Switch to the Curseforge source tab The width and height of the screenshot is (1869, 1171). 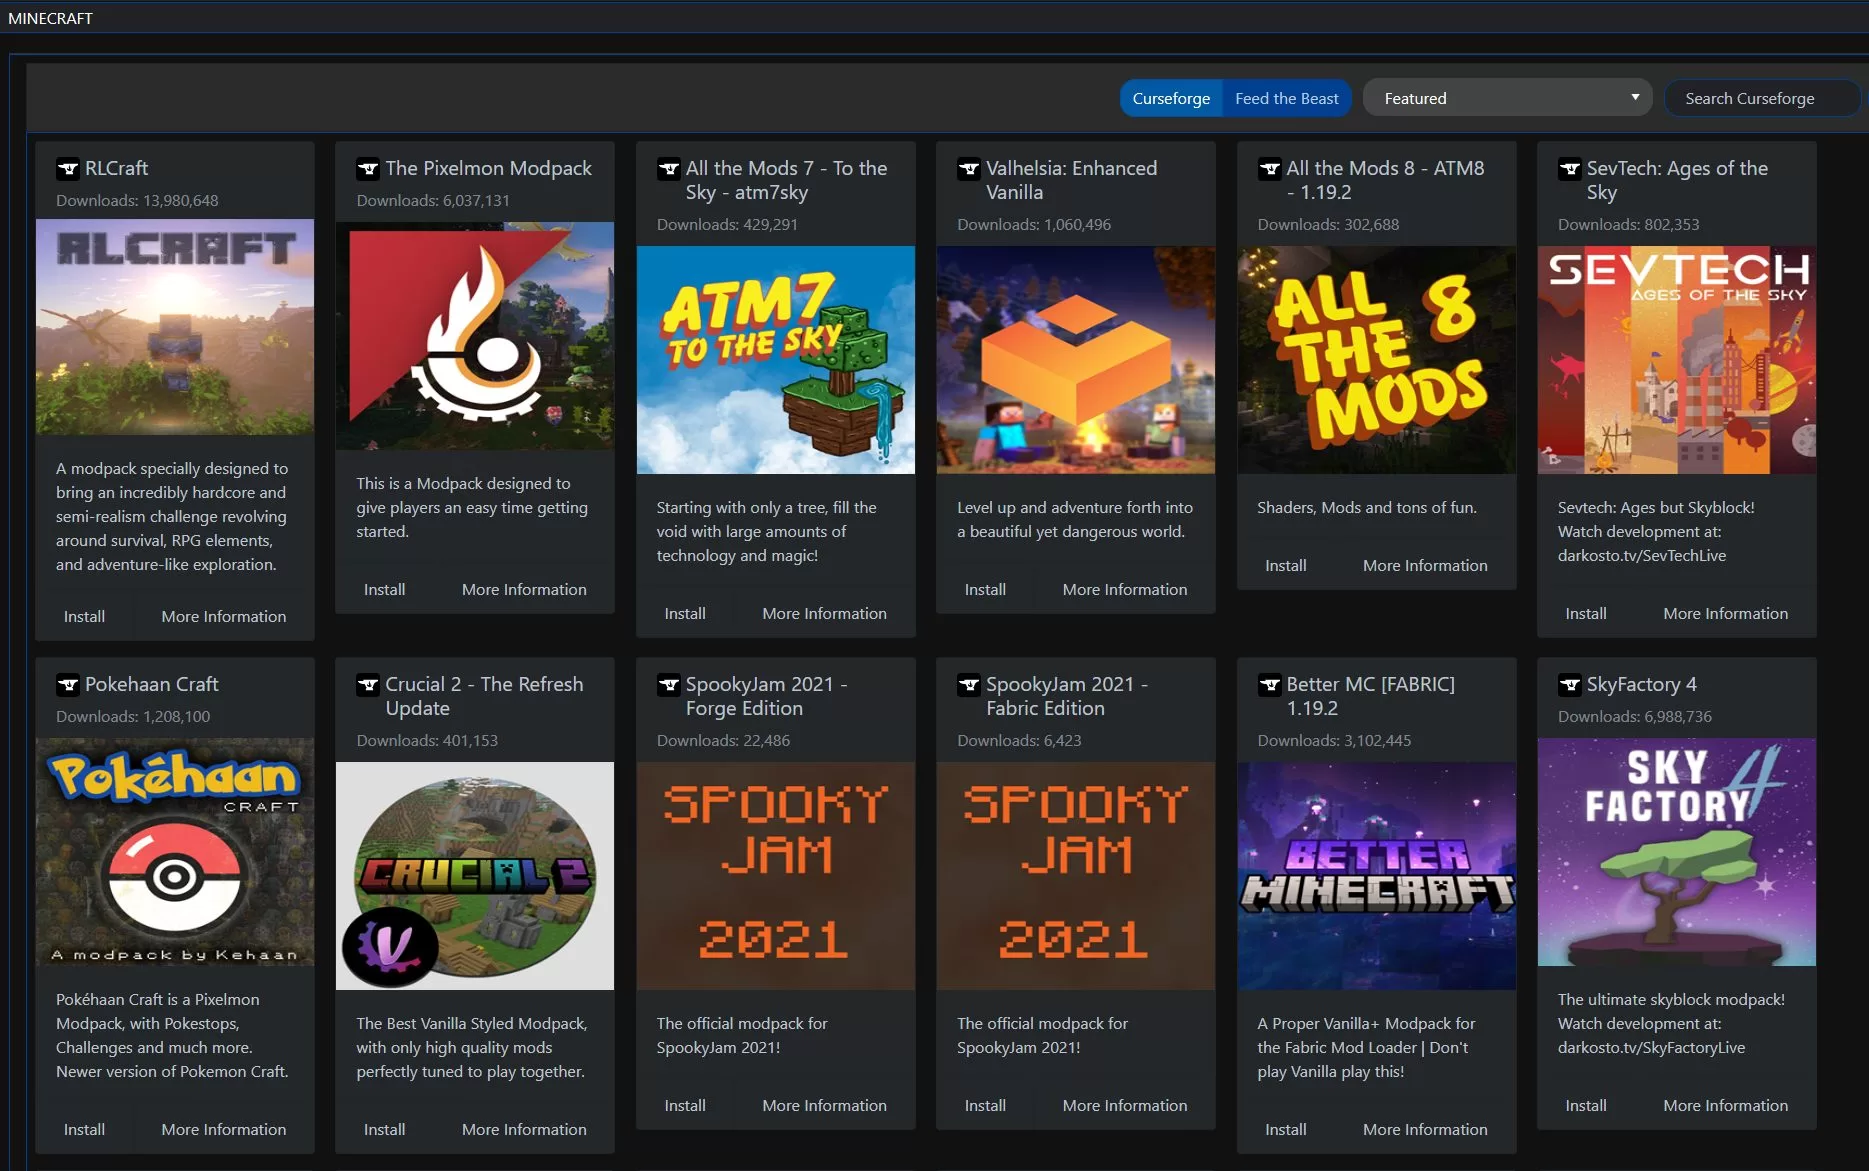1171,98
